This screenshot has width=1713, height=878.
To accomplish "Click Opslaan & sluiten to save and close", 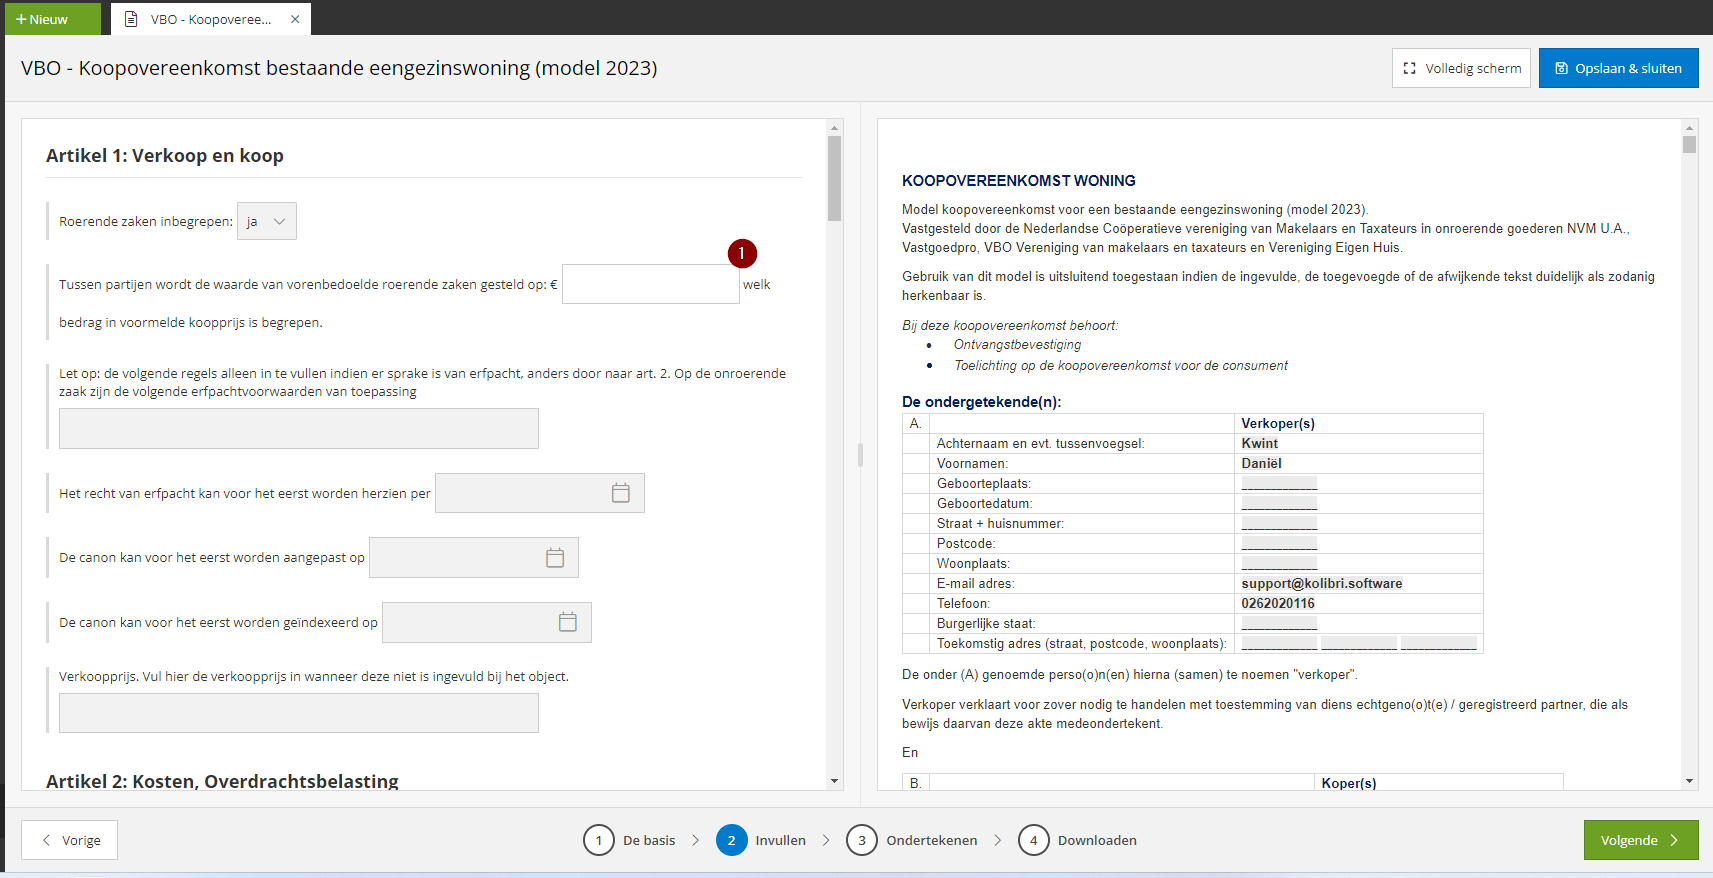I will coord(1618,68).
